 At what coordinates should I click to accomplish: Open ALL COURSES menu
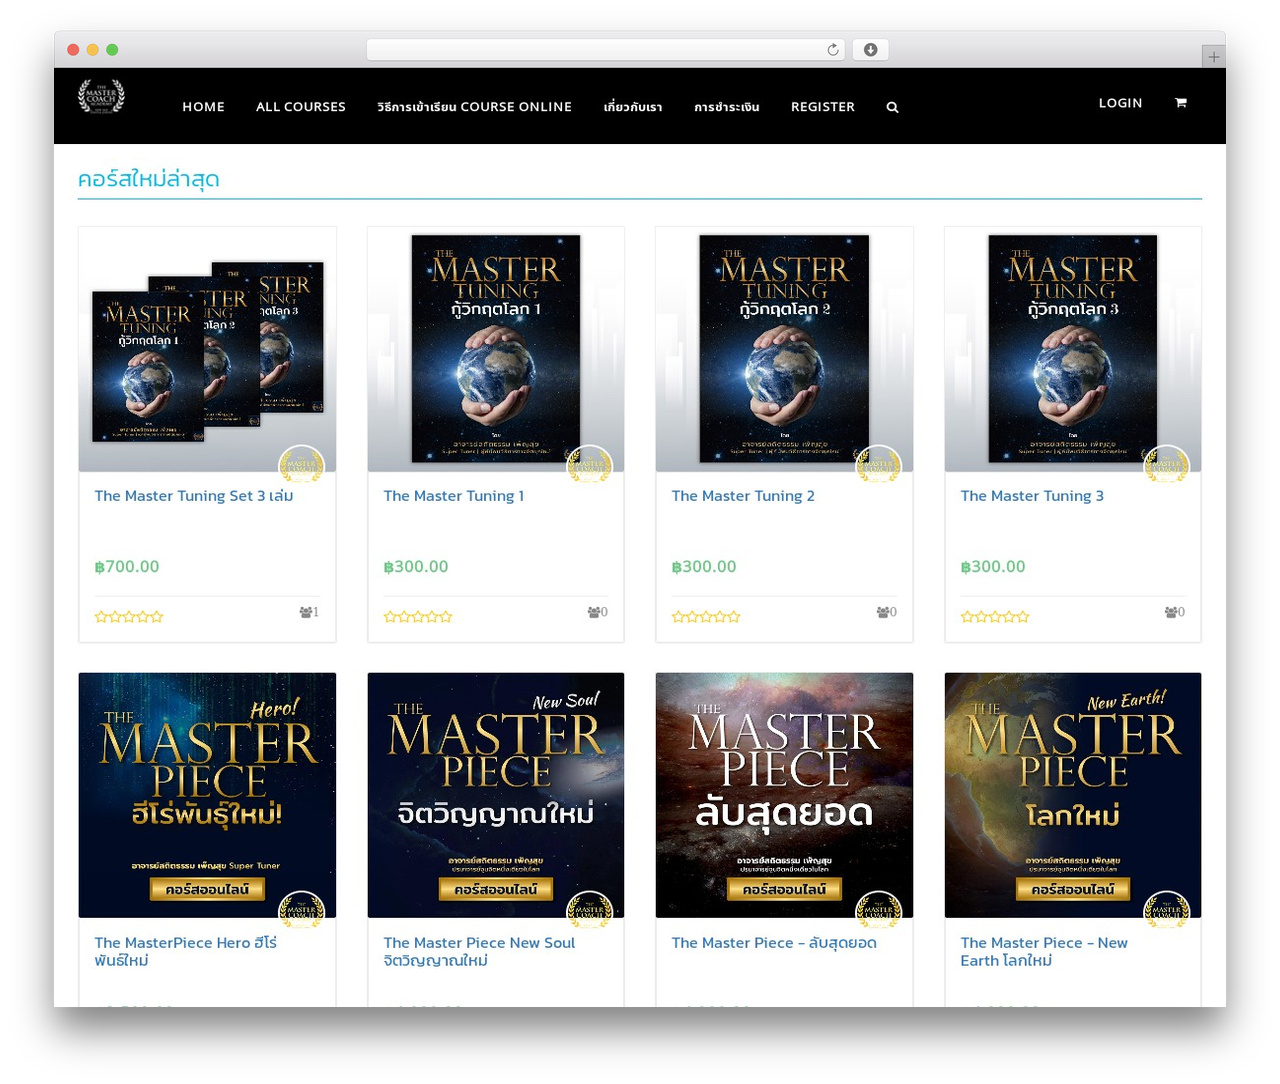301,107
